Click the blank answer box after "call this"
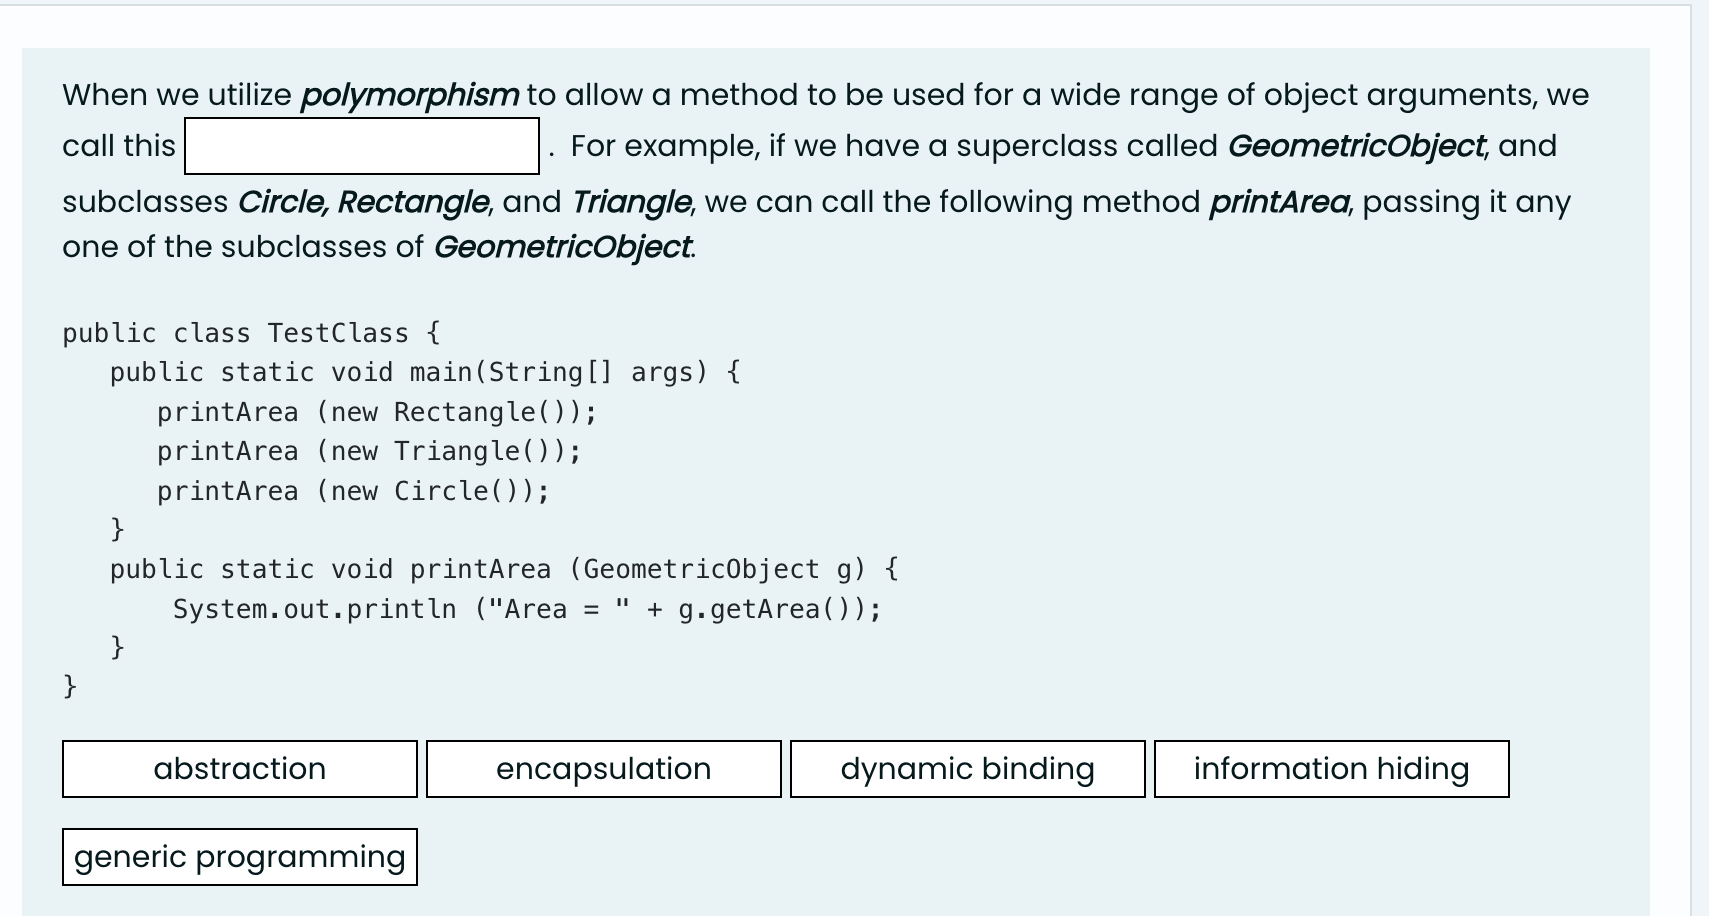Image resolution: width=1709 pixels, height=916 pixels. pyautogui.click(x=362, y=146)
